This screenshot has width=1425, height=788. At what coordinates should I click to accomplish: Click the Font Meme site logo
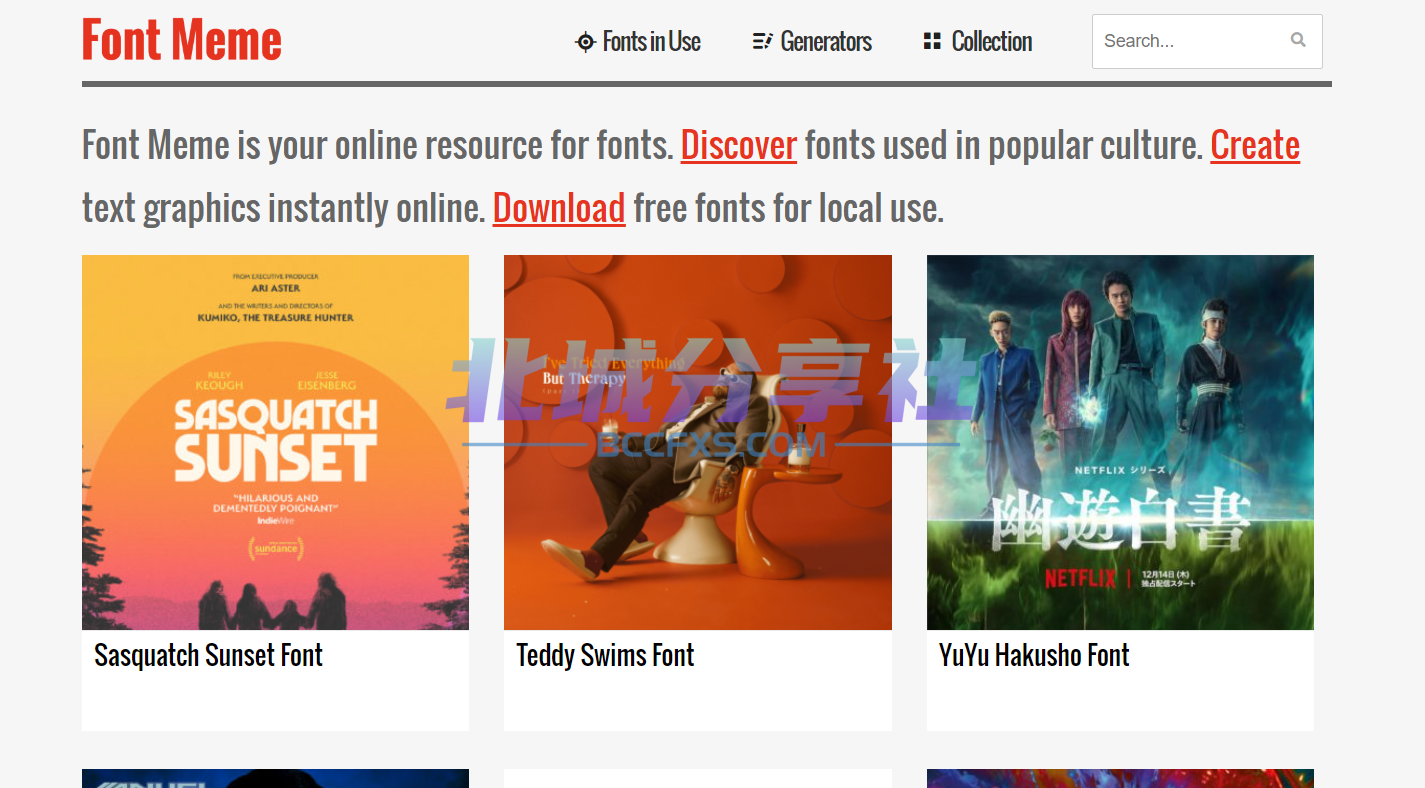(181, 40)
